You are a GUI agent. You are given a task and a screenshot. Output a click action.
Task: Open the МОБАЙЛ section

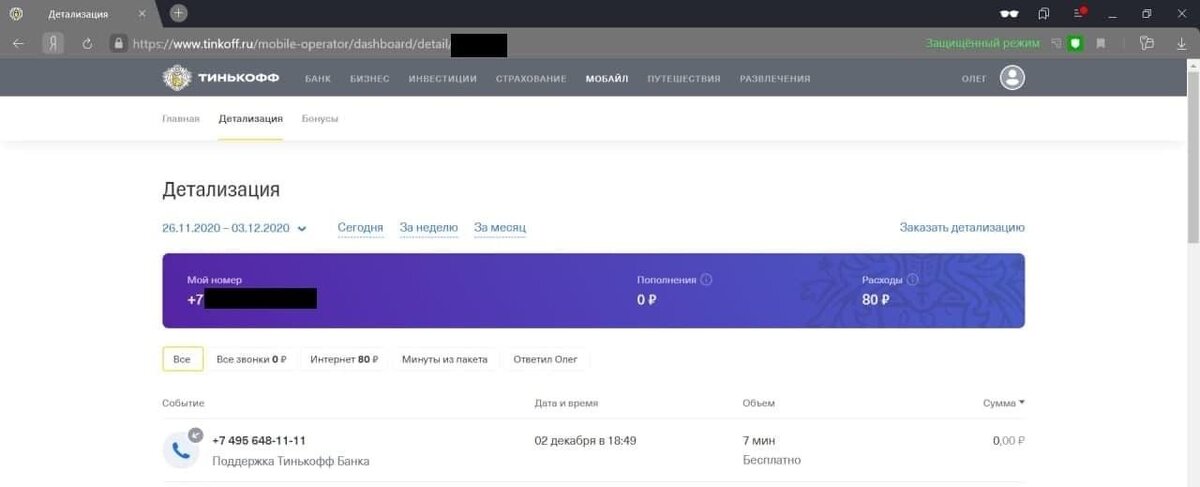pos(607,78)
